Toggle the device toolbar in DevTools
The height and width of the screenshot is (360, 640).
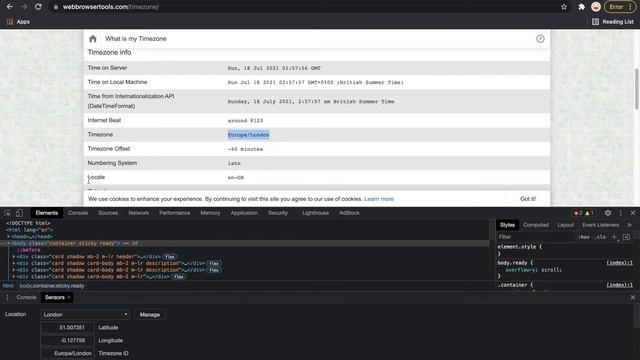point(19,213)
